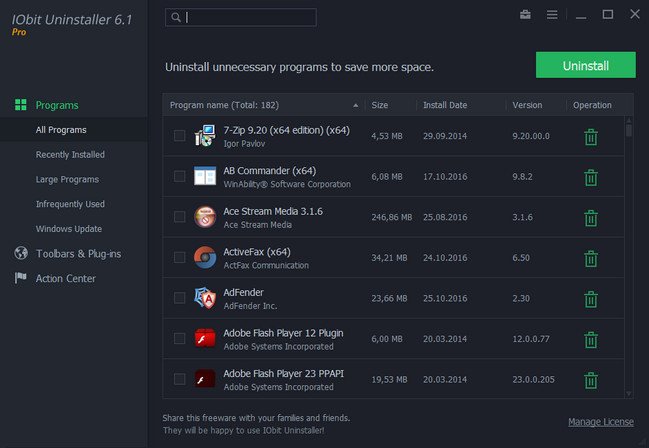Click the 7-Zip program icon
The width and height of the screenshot is (649, 448).
pos(205,135)
